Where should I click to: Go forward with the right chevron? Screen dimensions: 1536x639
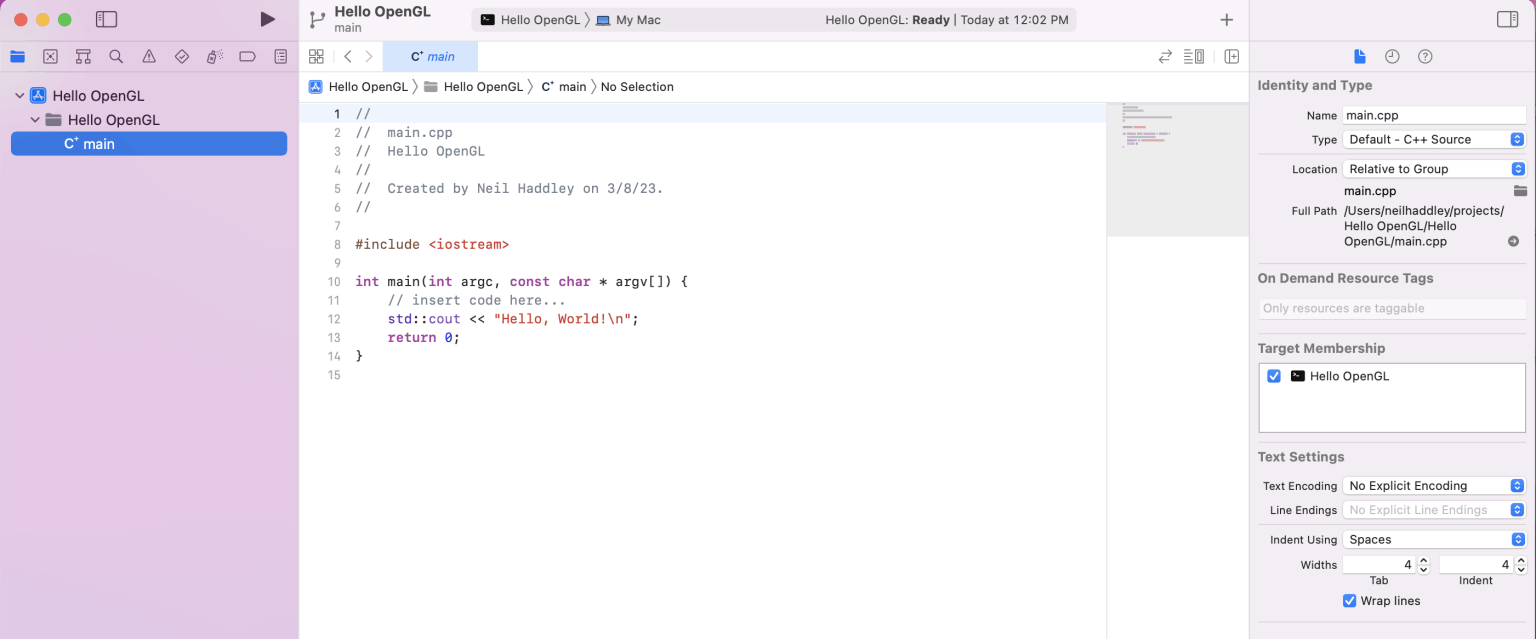coord(369,57)
